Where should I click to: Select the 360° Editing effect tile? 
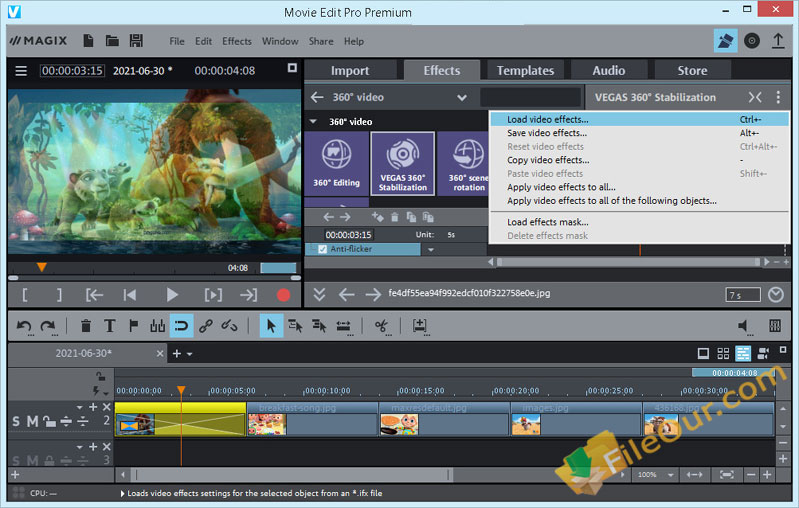pos(336,163)
